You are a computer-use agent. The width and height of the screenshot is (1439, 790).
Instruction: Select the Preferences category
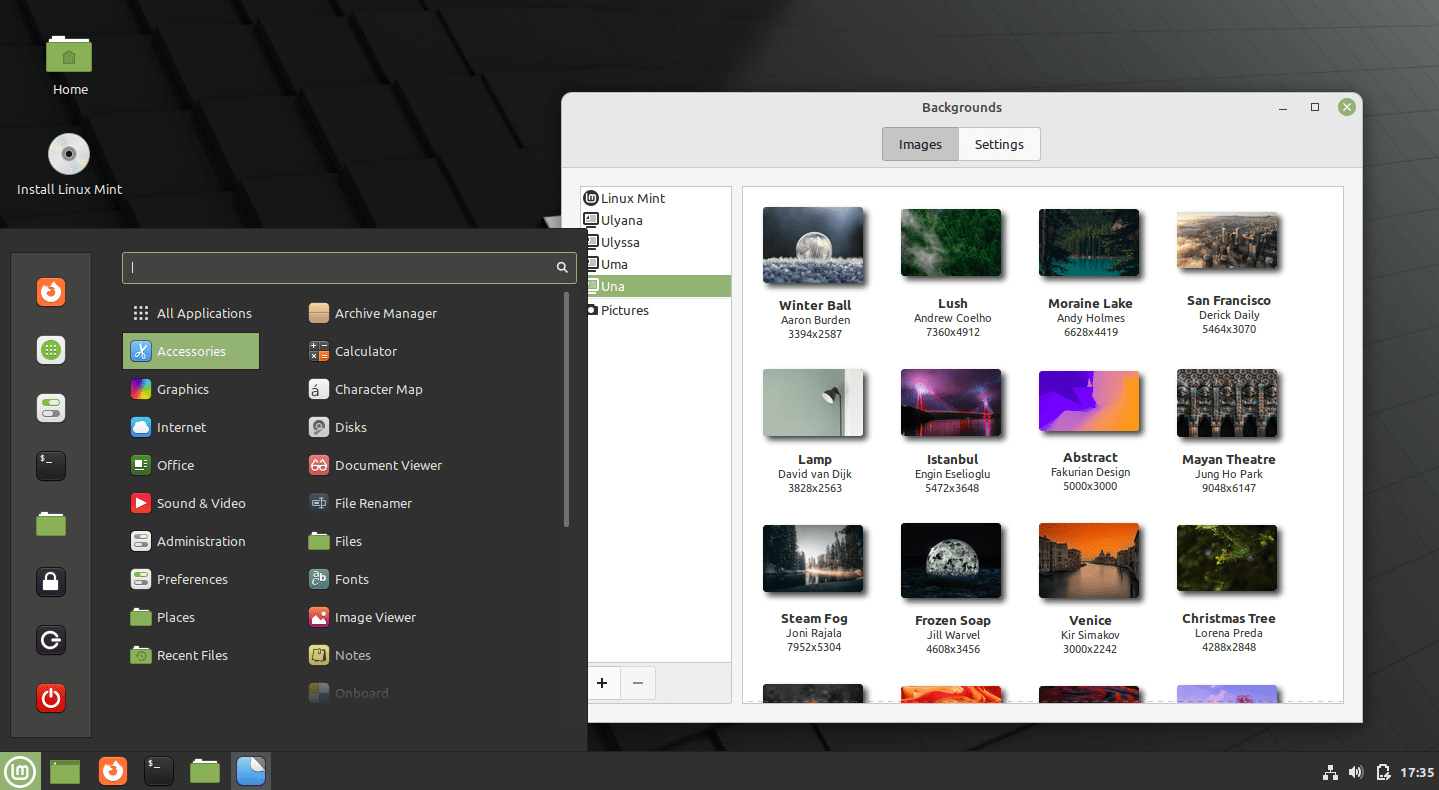(191, 579)
